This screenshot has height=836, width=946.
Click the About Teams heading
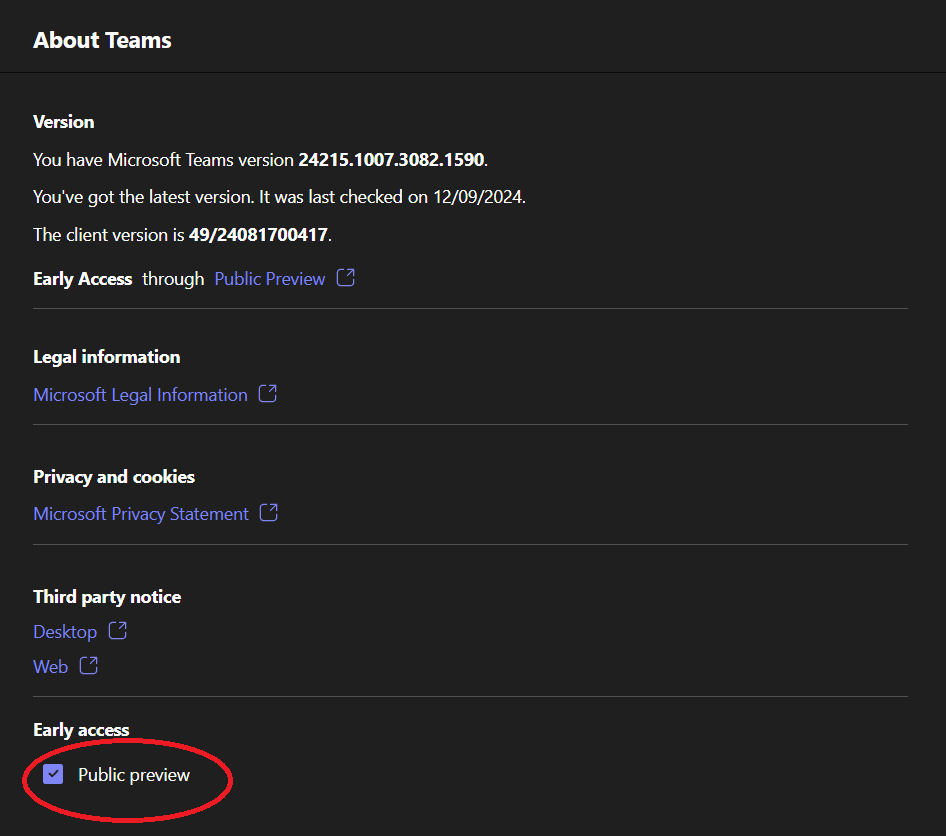(x=103, y=40)
